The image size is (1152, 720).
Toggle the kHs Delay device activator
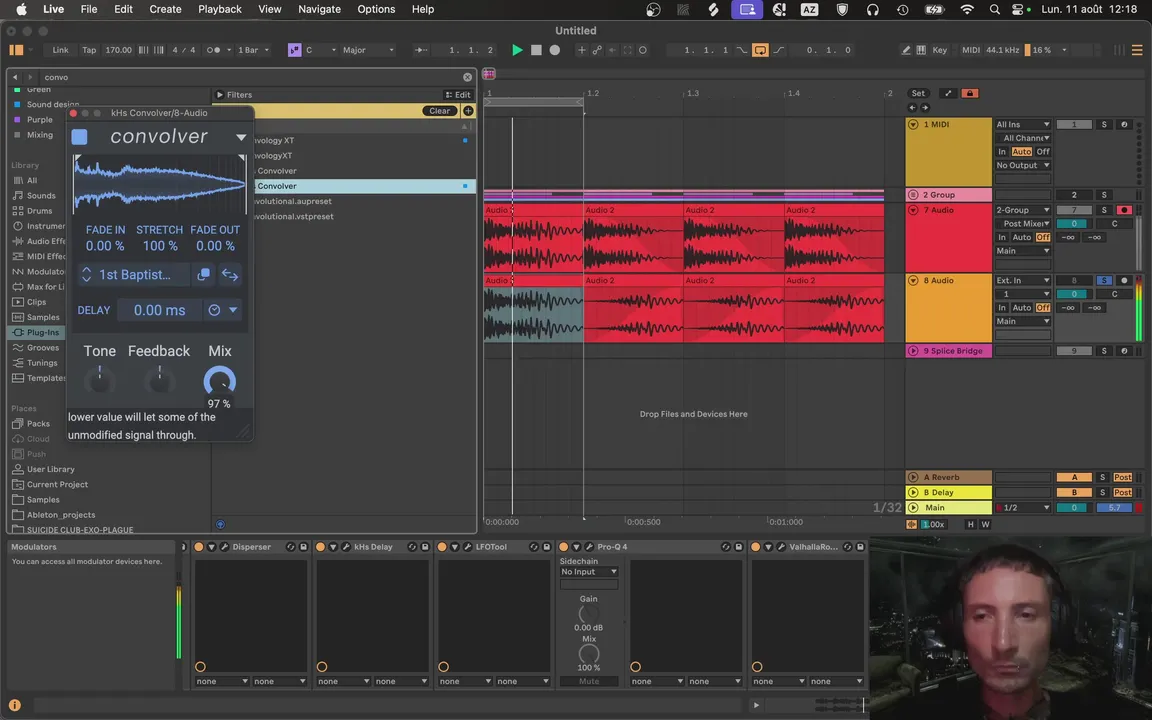pyautogui.click(x=320, y=547)
